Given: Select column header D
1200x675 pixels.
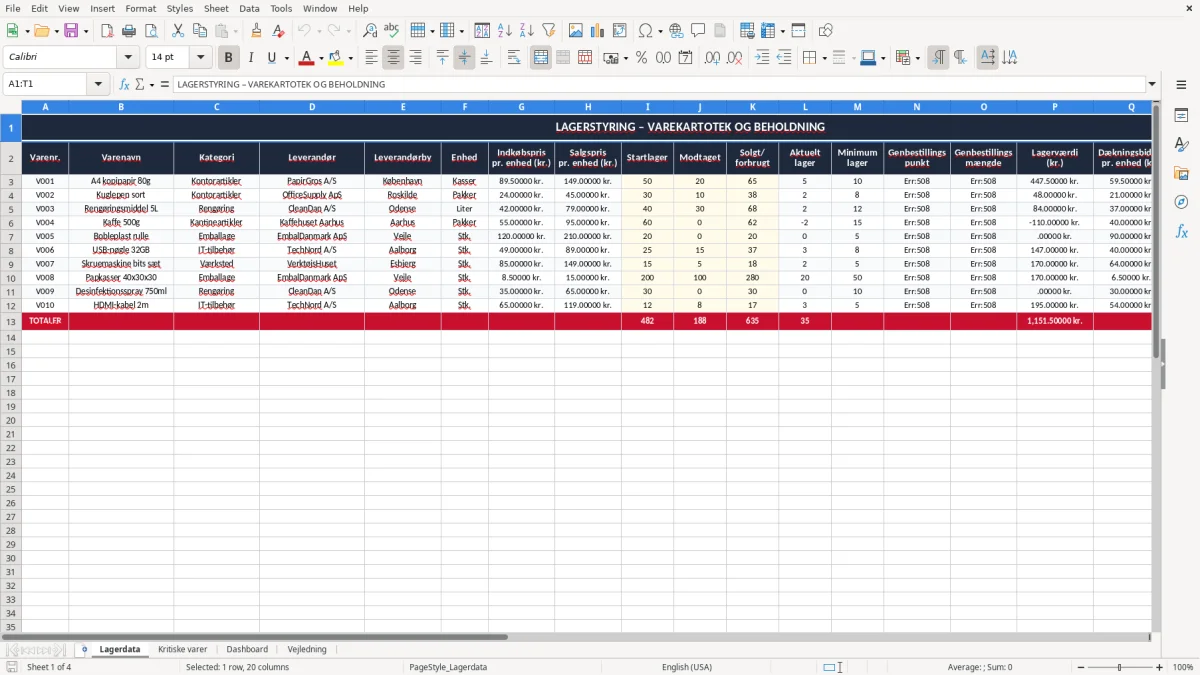Looking at the screenshot, I should (312, 106).
